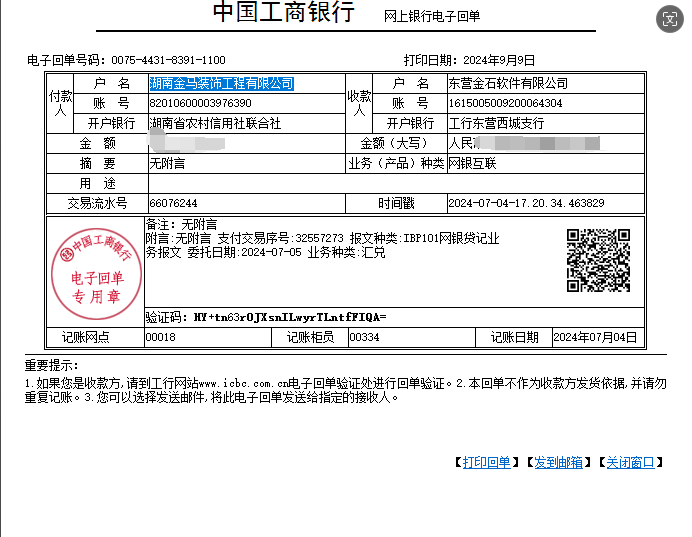The height and width of the screenshot is (537, 692).
Task: Click the red 电子回单专用章 stamp
Action: pyautogui.click(x=97, y=274)
